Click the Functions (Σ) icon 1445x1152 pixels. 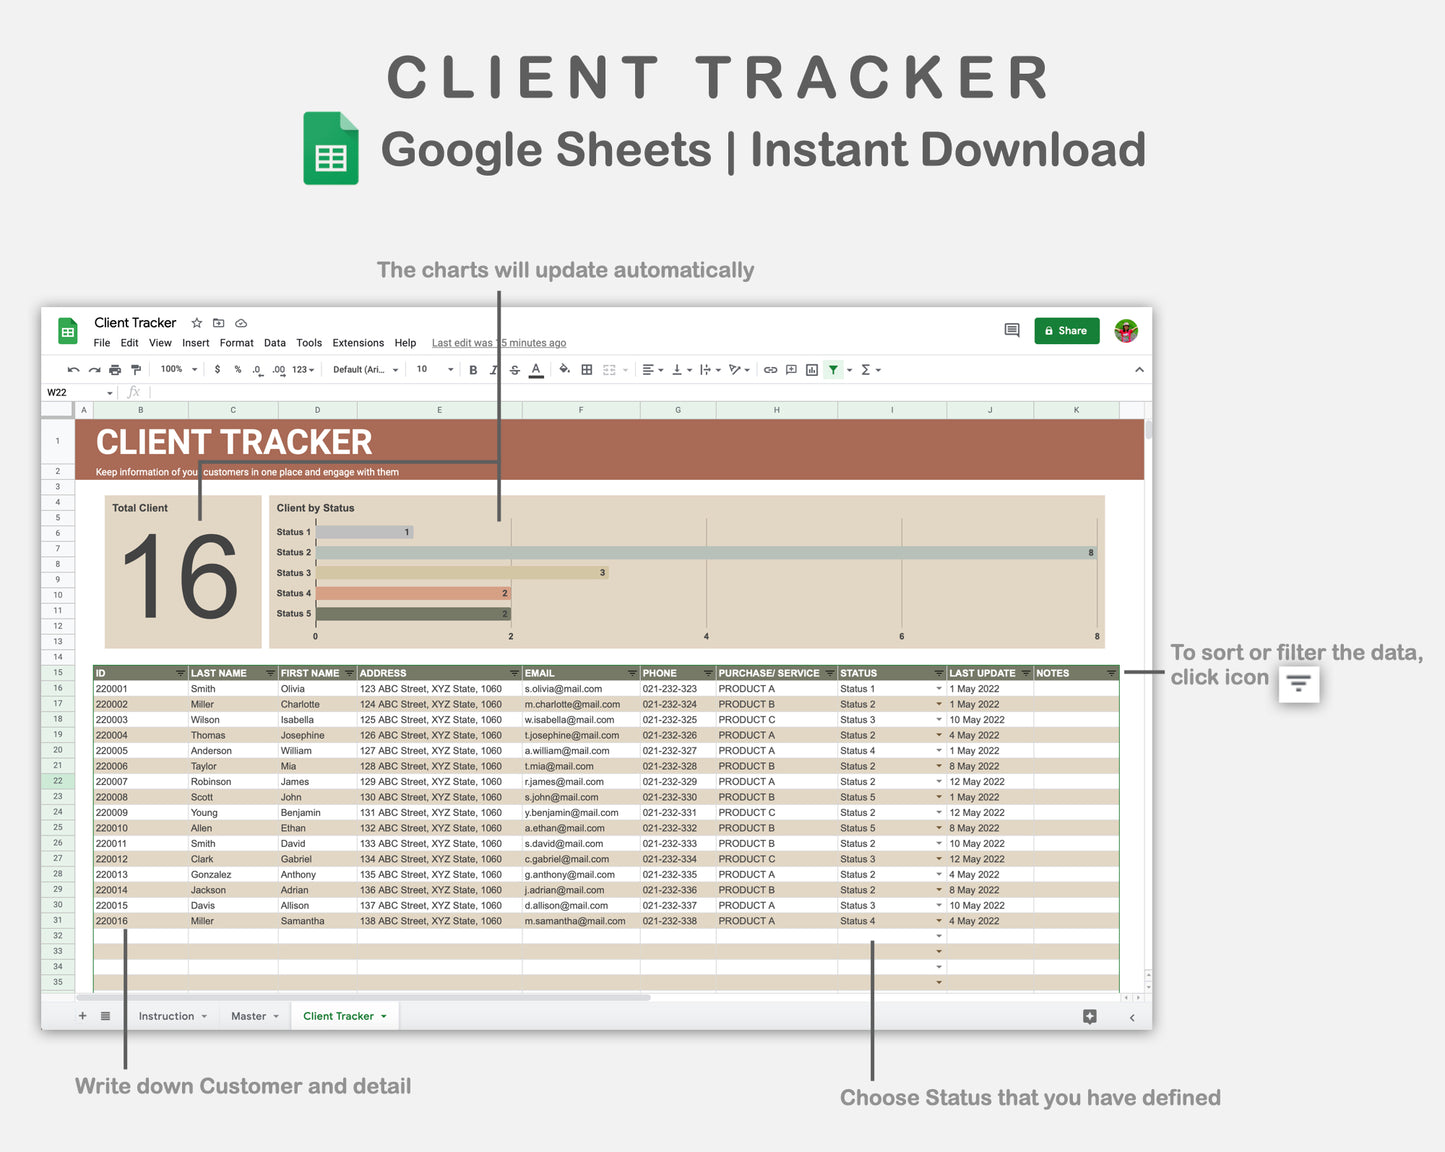click(865, 369)
